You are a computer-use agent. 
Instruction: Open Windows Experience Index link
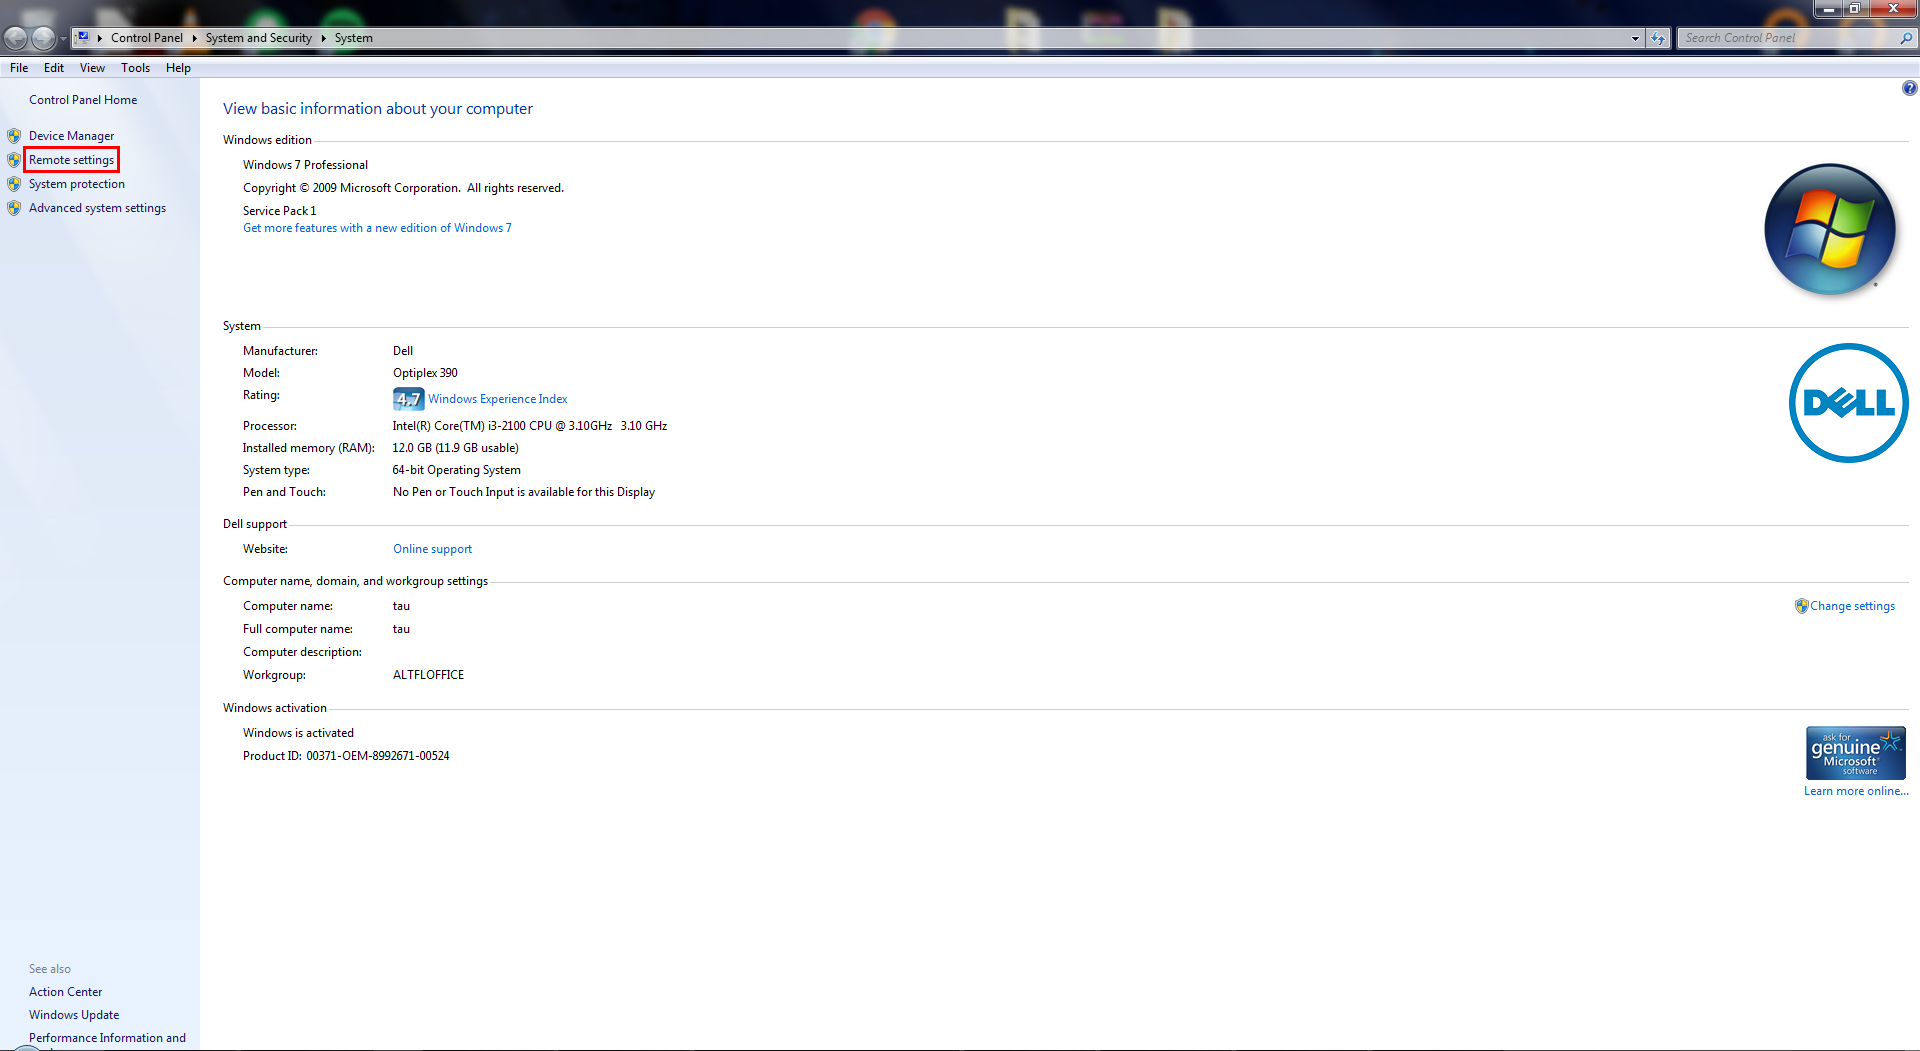pyautogui.click(x=497, y=399)
